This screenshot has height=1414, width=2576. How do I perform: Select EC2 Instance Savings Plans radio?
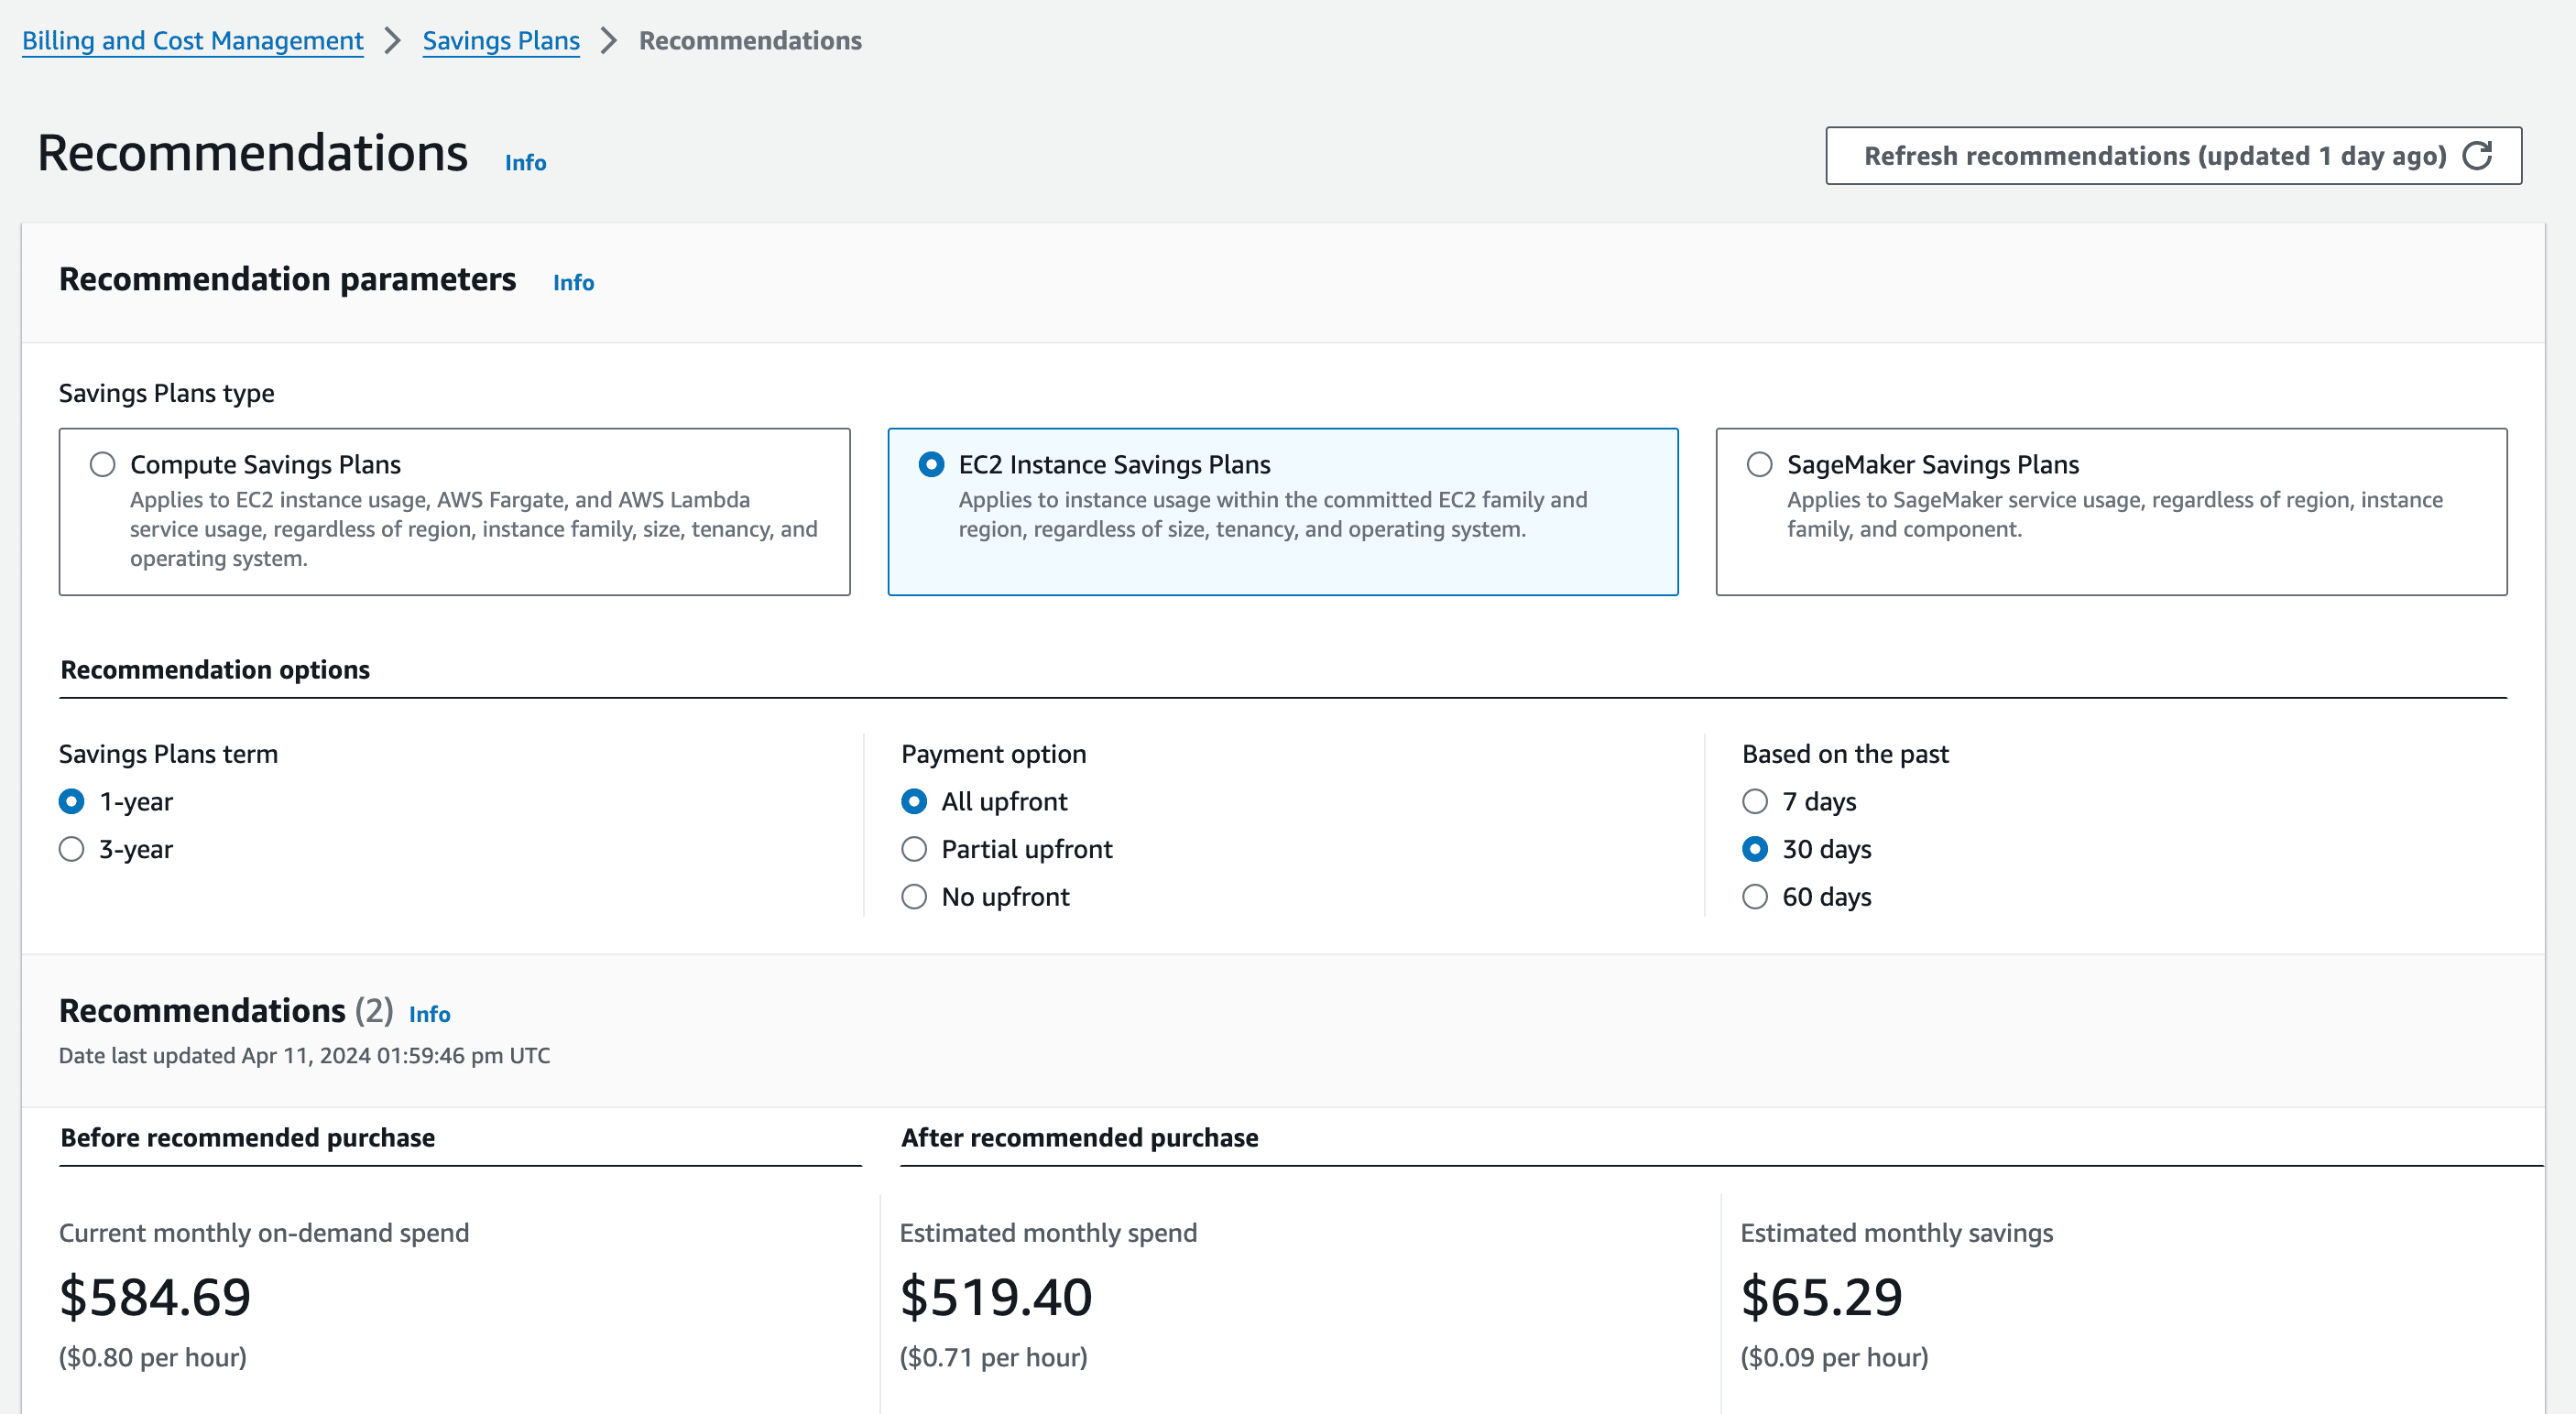point(931,464)
